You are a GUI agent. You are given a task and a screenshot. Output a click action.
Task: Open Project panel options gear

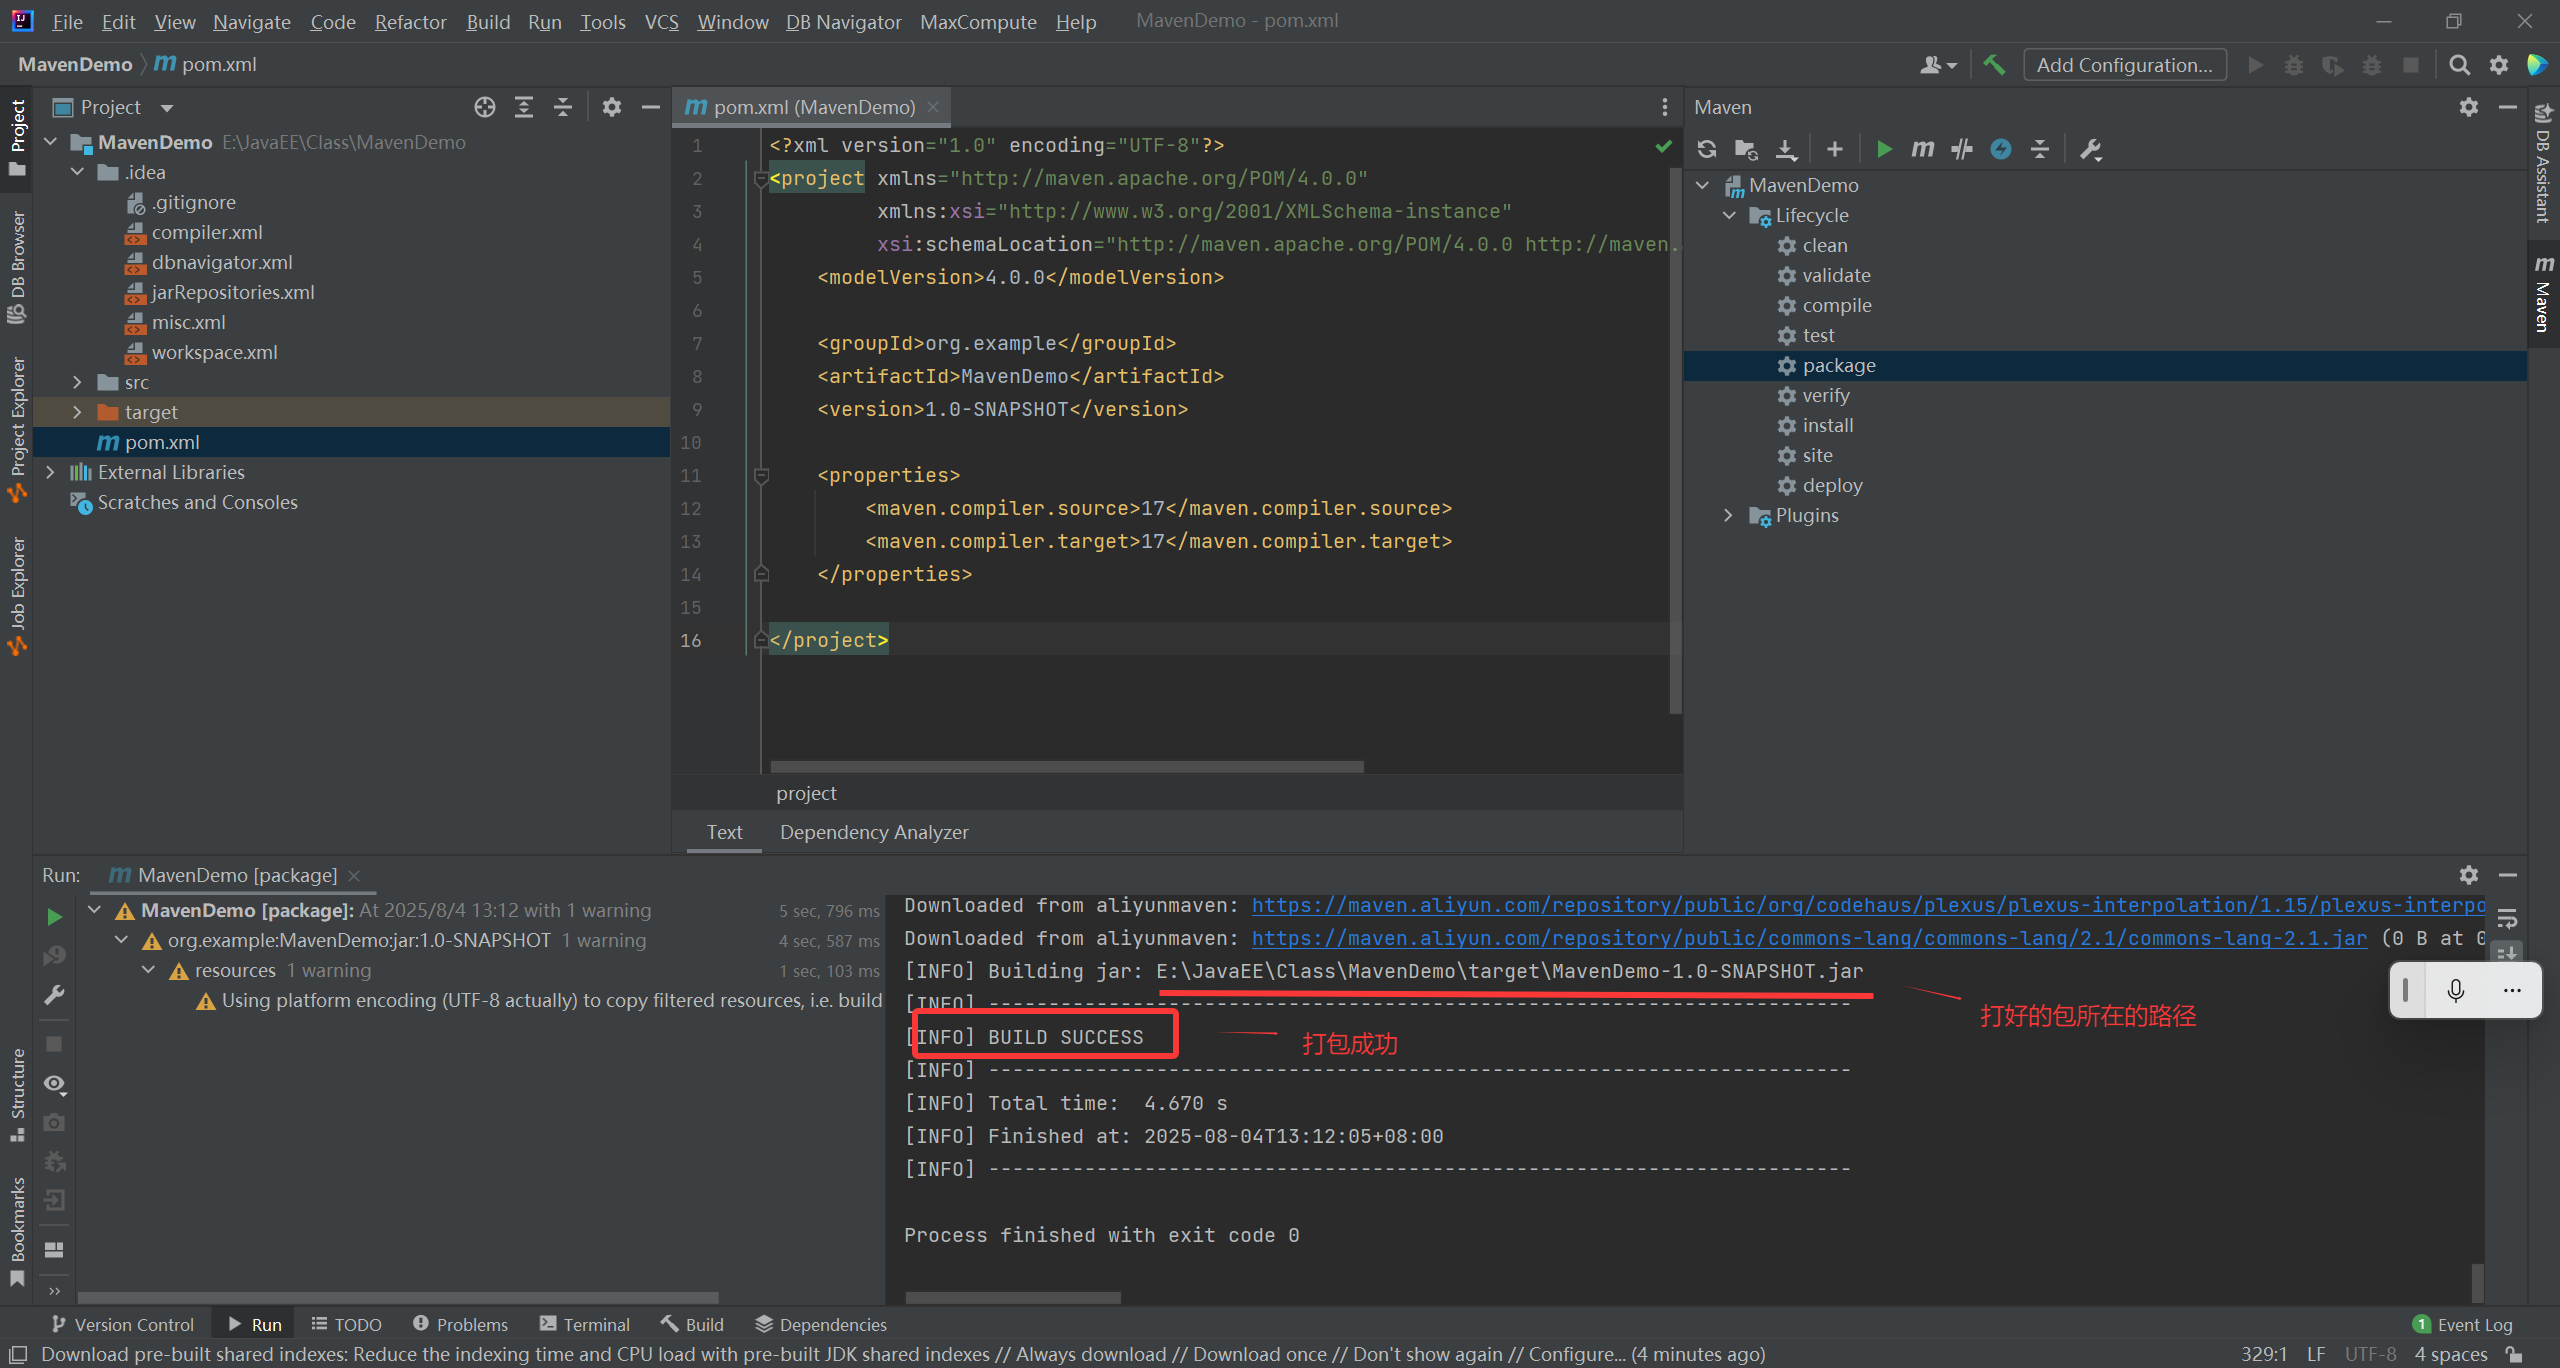(612, 107)
